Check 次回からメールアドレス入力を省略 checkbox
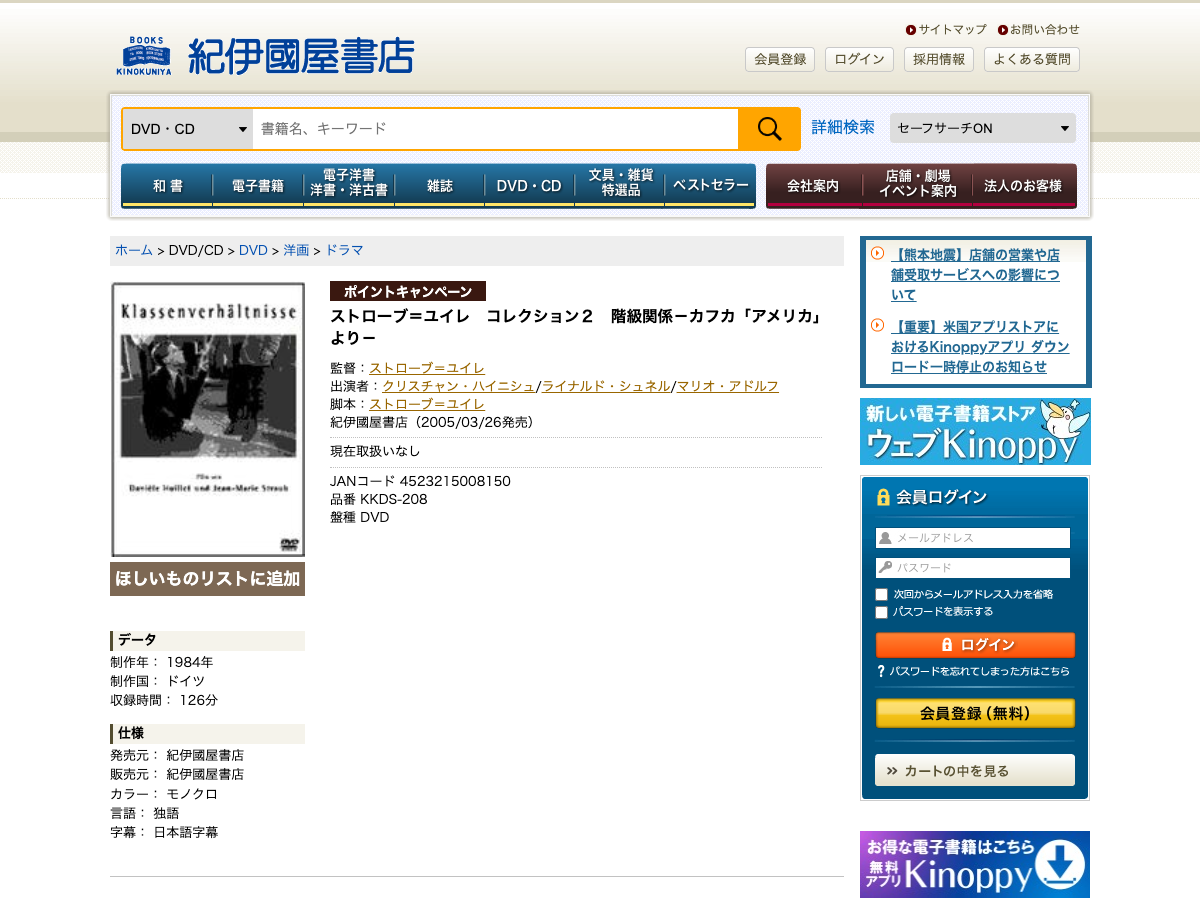 point(882,594)
